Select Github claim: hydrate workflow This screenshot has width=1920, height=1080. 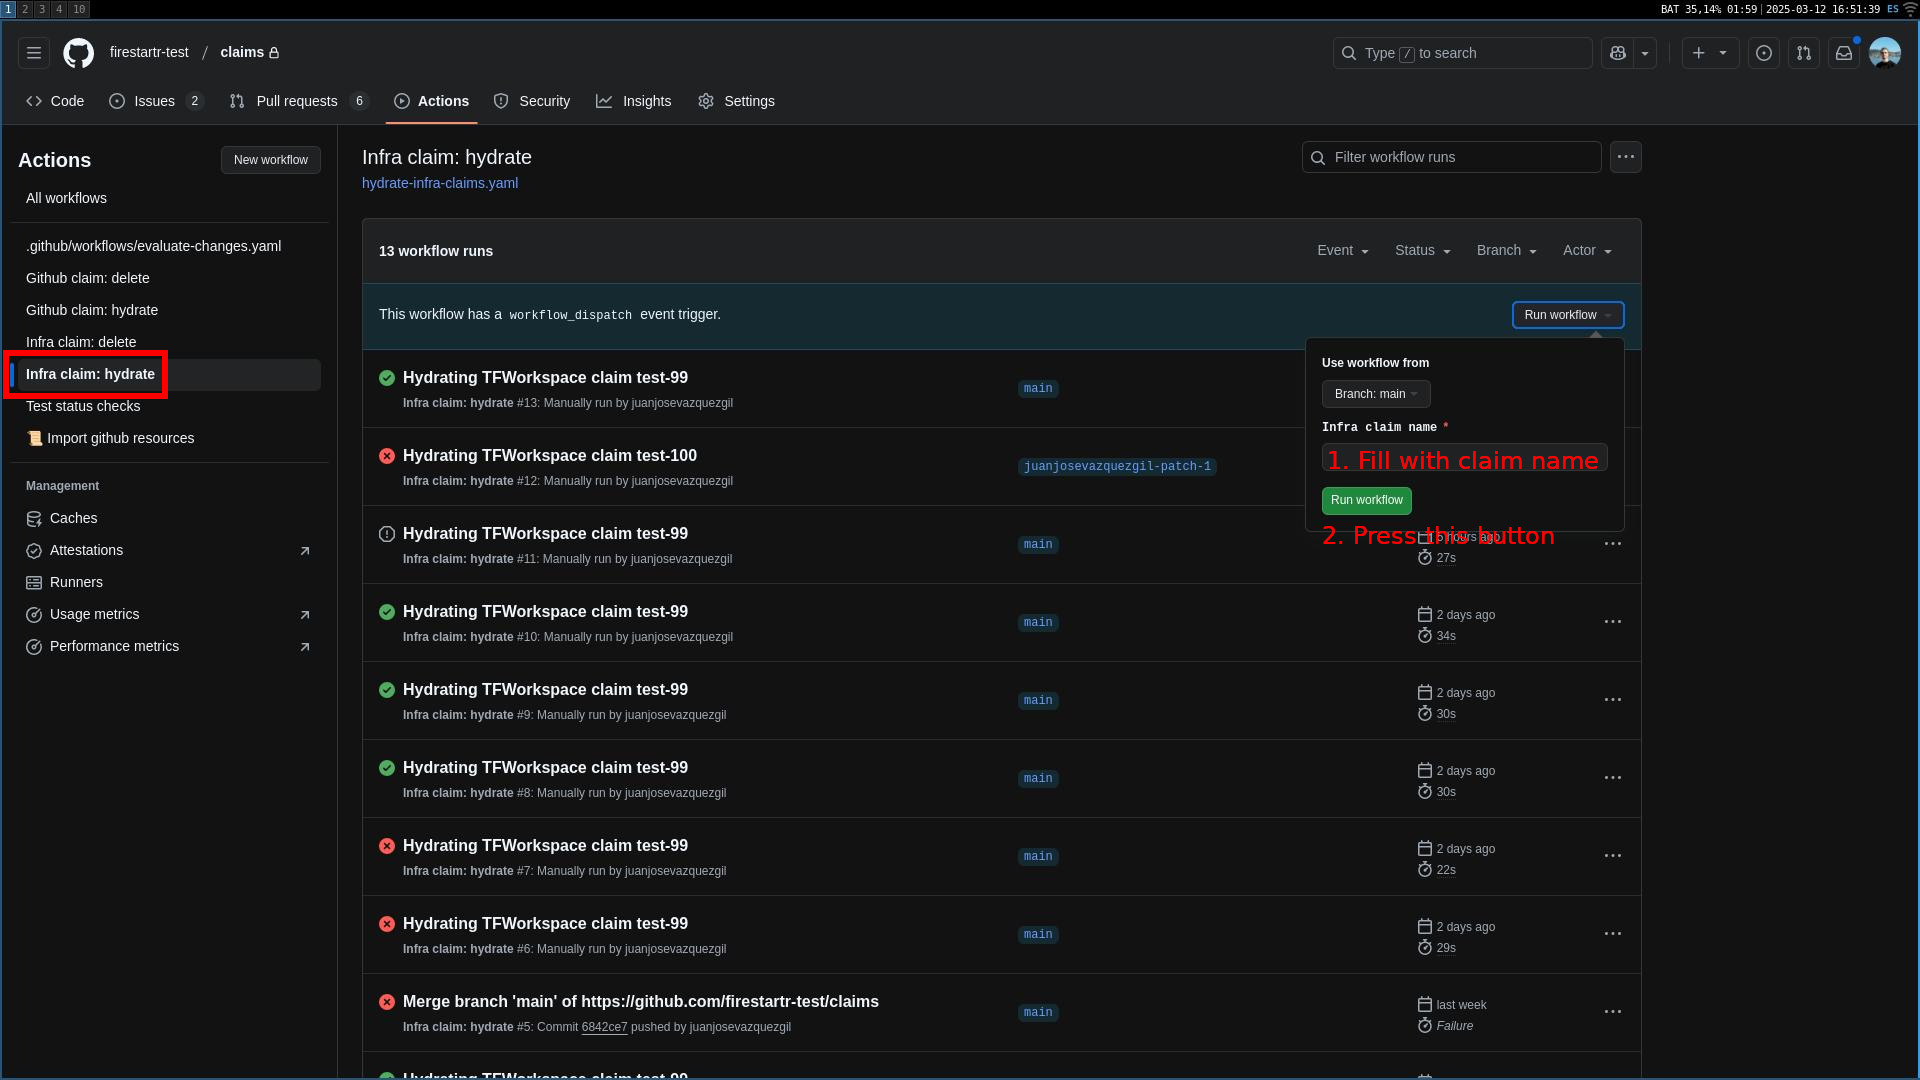pyautogui.click(x=92, y=310)
